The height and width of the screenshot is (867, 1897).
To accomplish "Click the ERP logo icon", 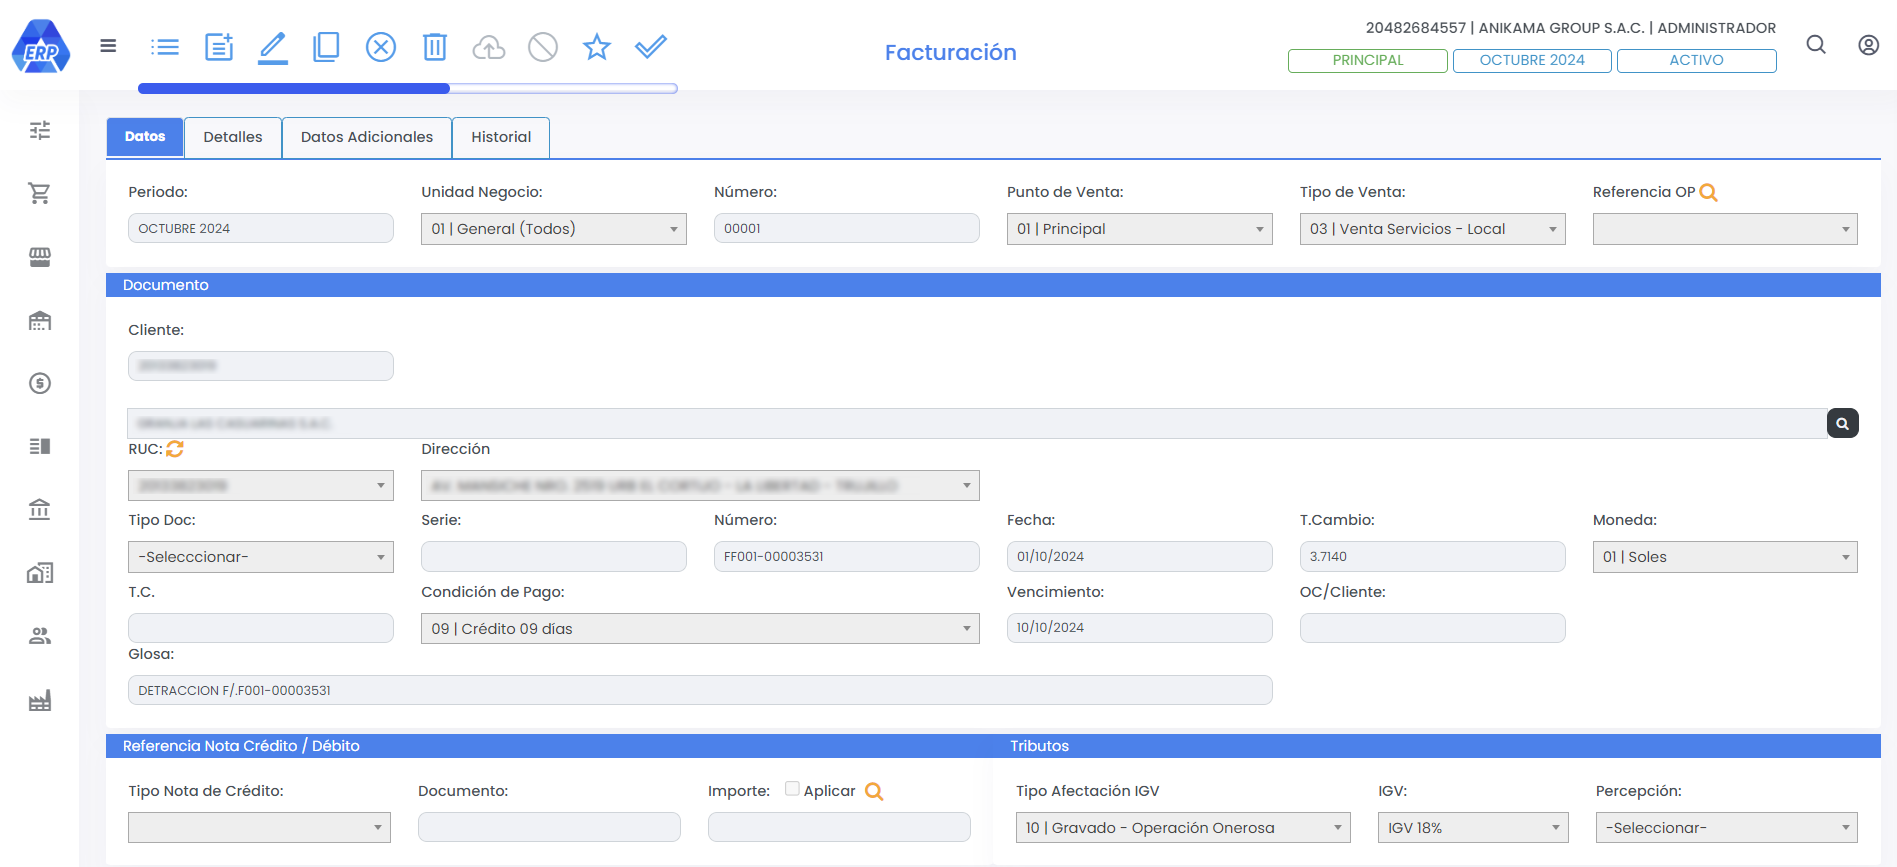I will pos(41,47).
